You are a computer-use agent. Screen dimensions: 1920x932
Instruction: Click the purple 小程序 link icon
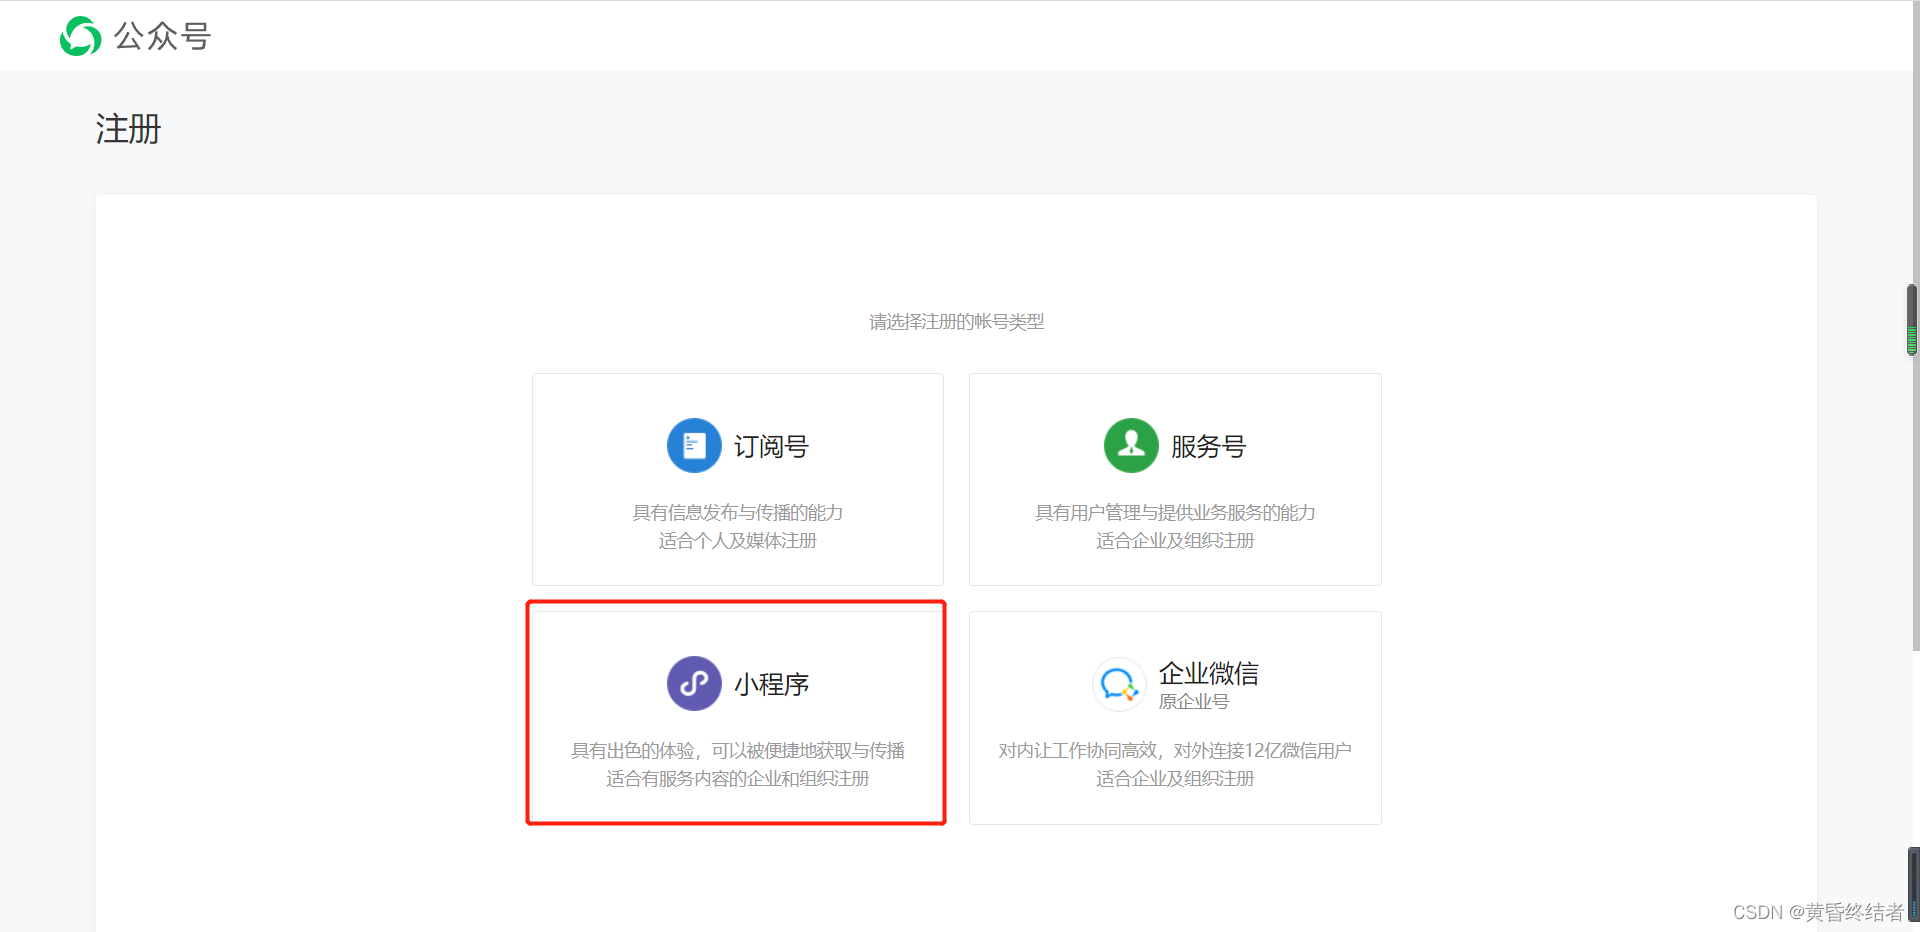tap(694, 683)
